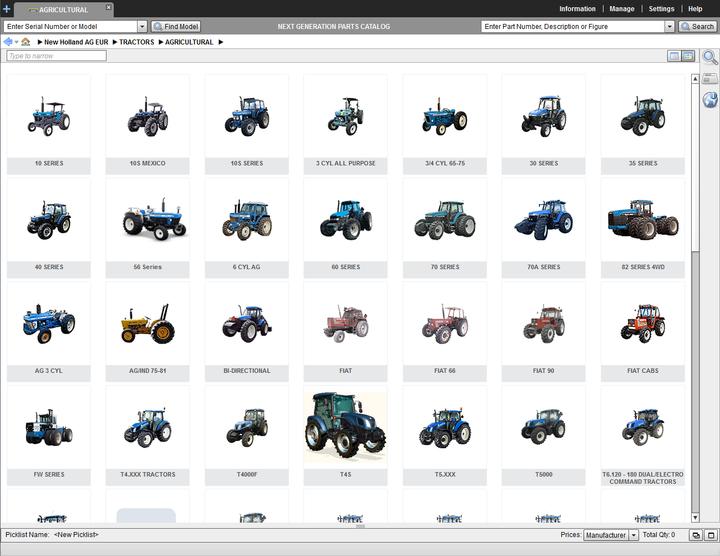Expand the arrow before New Holland AG EUR
Screen dimensions: 720x556
[40, 42]
